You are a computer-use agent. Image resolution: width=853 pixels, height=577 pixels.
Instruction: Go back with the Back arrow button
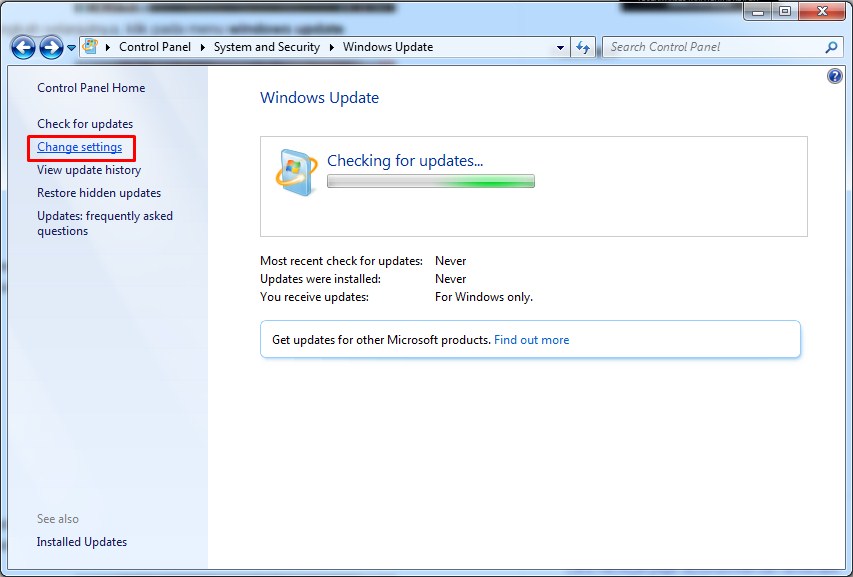[x=23, y=47]
